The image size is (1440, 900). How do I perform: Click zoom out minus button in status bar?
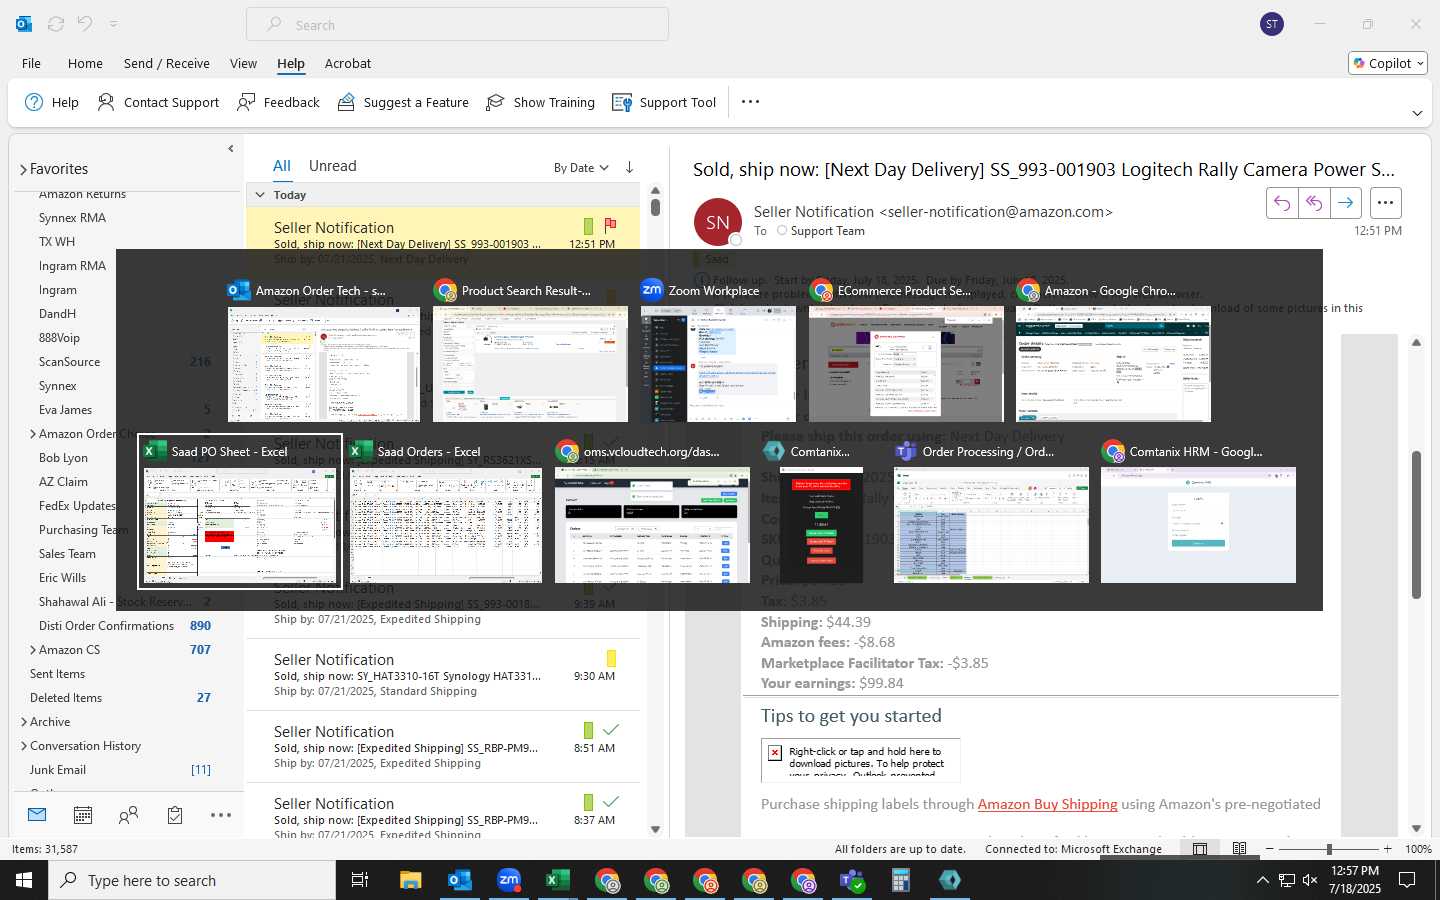pyautogui.click(x=1270, y=849)
